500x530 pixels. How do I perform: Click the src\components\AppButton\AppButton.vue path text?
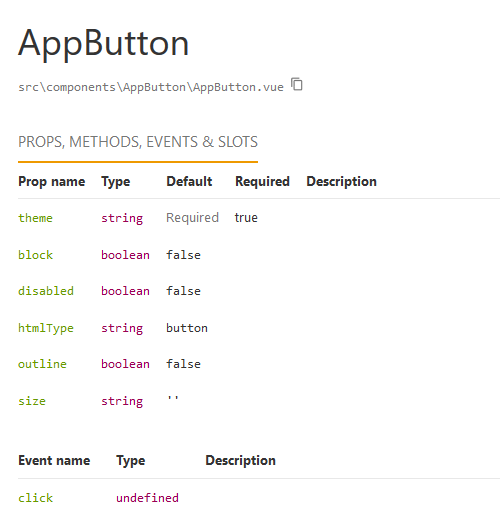pos(151,87)
